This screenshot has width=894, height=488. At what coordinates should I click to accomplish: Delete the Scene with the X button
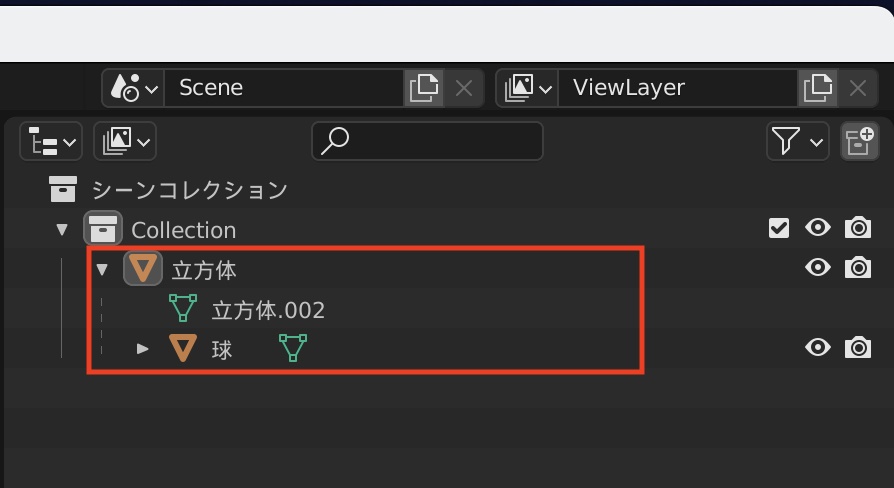pyautogui.click(x=464, y=88)
